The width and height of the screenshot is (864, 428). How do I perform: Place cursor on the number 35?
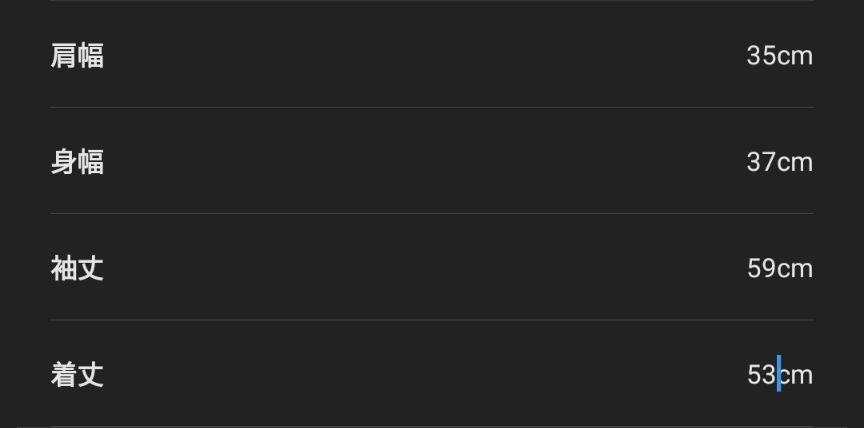point(762,56)
